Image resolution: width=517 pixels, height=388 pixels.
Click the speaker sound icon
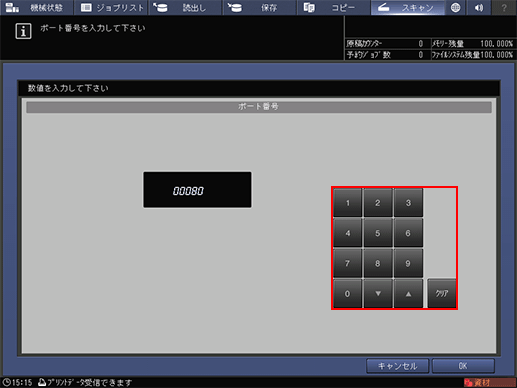tap(479, 8)
